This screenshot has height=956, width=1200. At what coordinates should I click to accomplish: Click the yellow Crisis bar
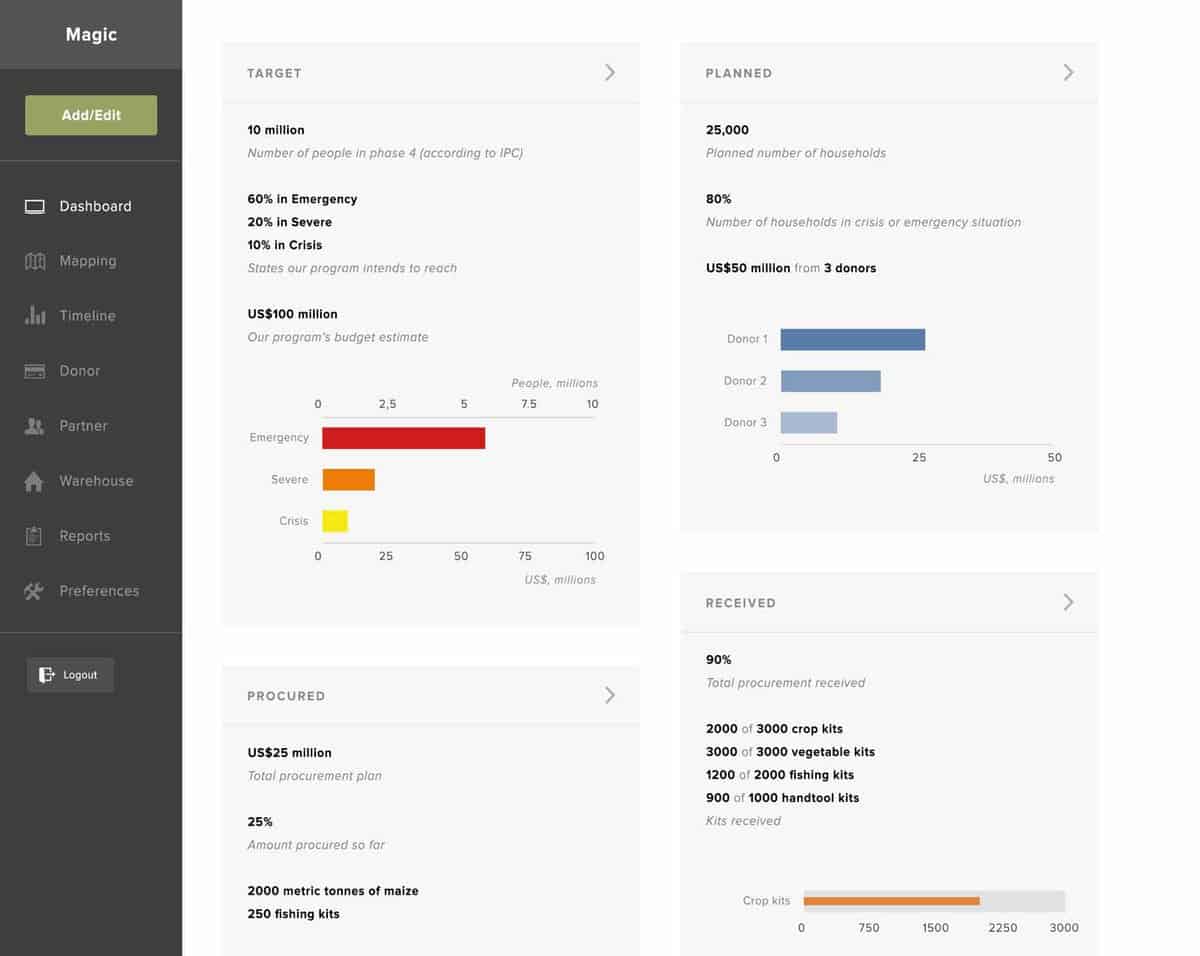tap(335, 521)
